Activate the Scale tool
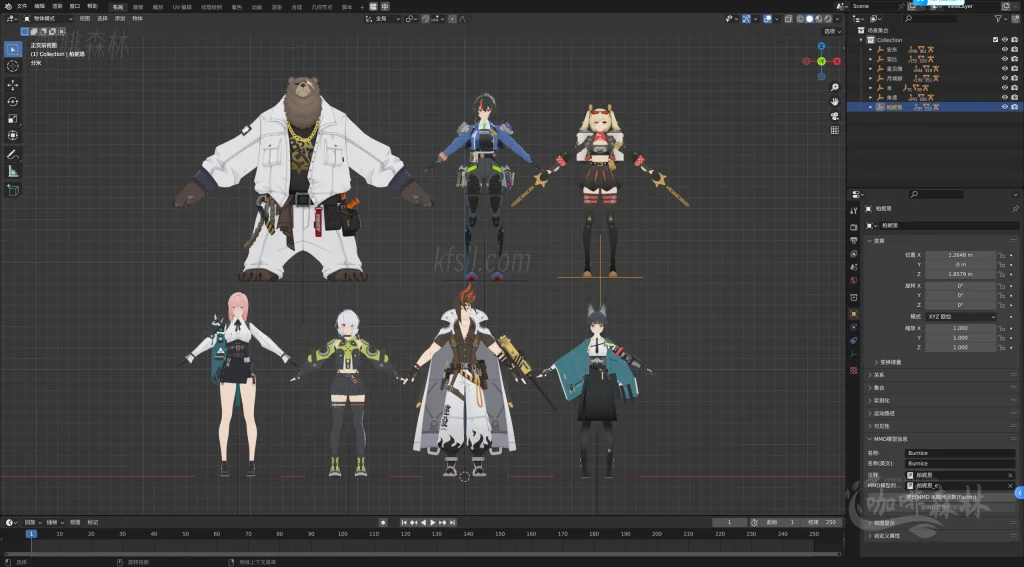 (x=12, y=118)
